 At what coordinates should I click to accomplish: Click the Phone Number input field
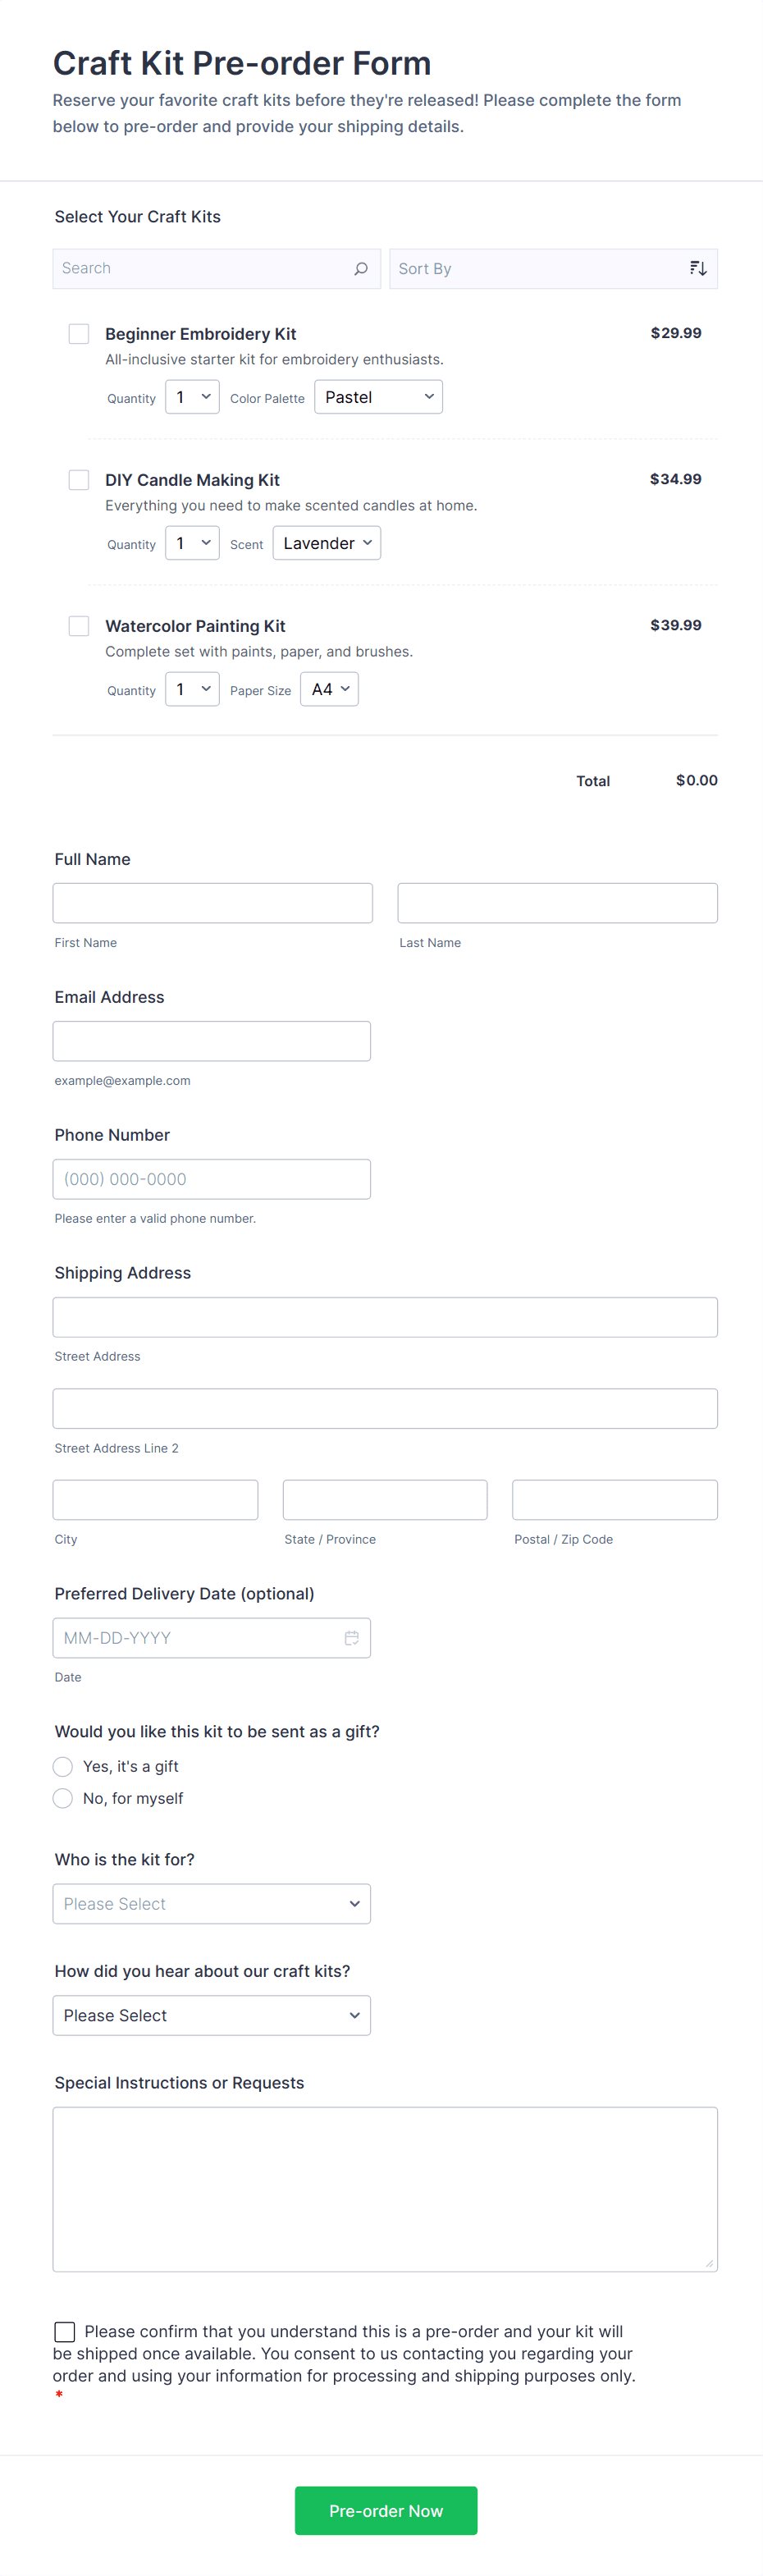[x=211, y=1178]
